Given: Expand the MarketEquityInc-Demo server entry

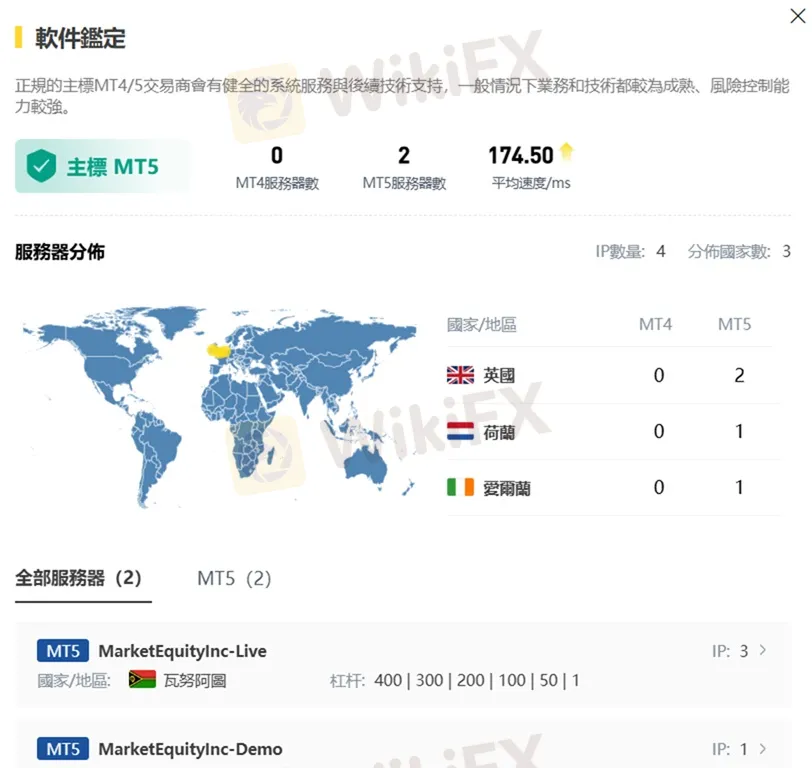Looking at the screenshot, I should click(400, 748).
